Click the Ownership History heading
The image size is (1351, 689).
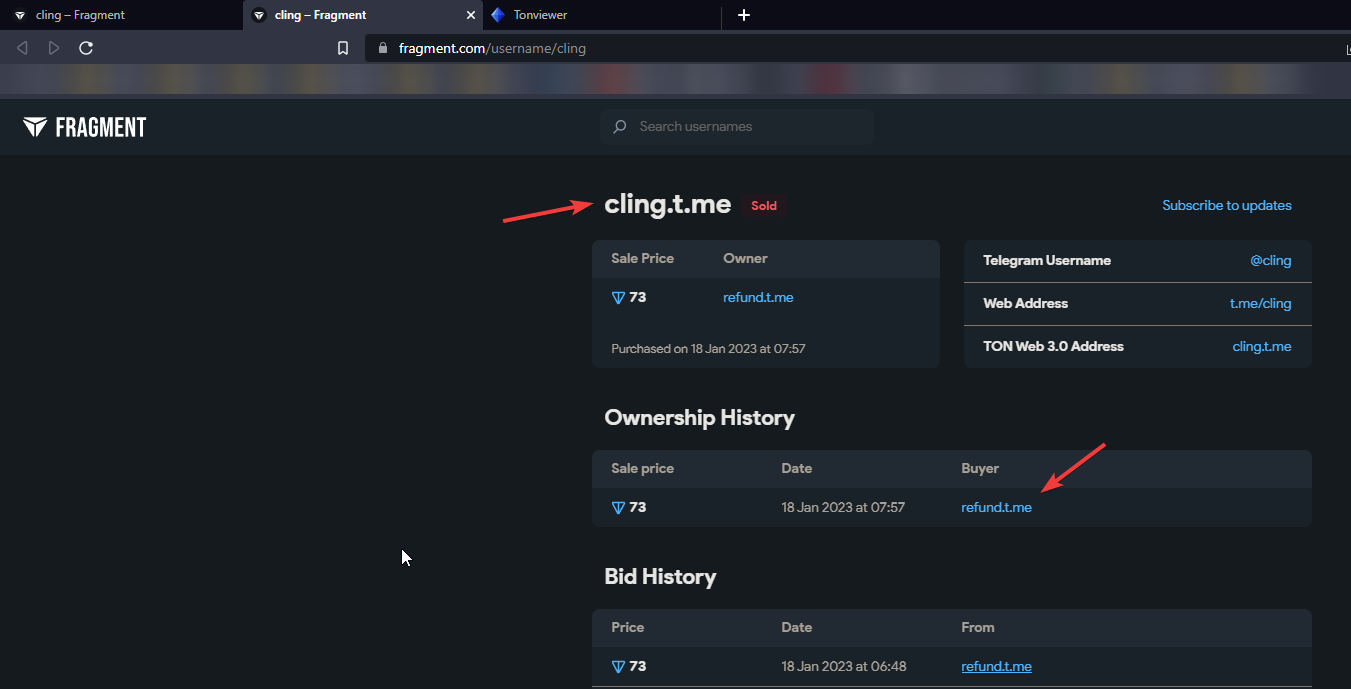699,418
